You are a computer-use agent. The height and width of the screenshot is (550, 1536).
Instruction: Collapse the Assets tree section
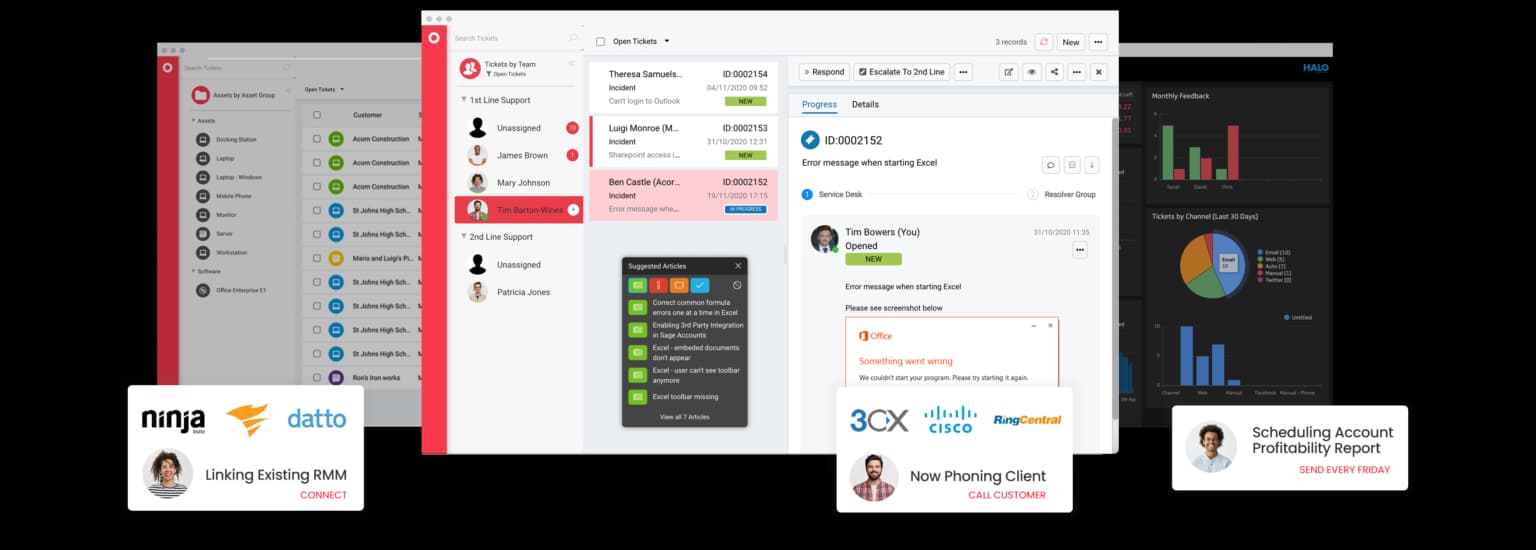tap(193, 121)
